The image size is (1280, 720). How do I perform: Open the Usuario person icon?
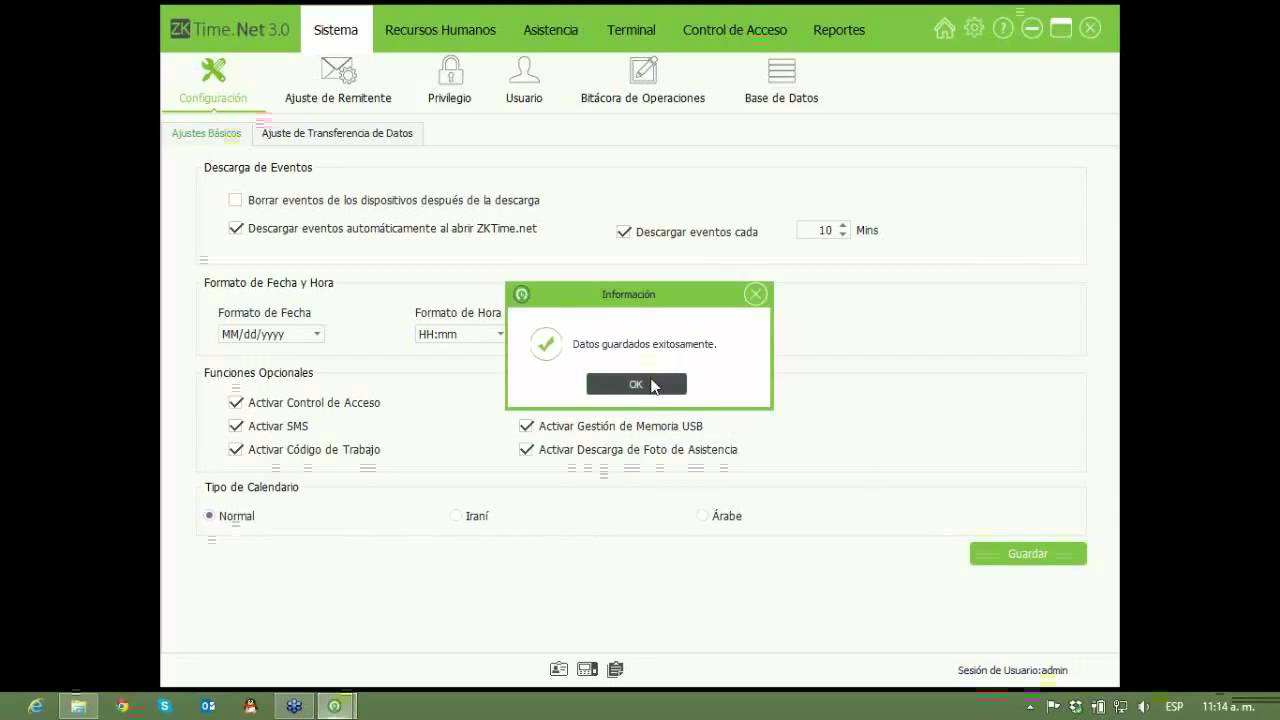(524, 70)
